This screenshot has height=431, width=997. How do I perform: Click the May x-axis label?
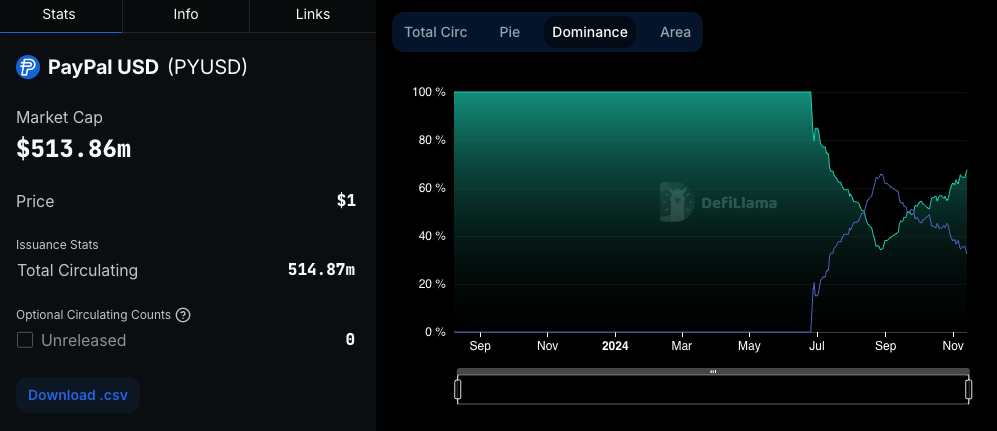749,346
